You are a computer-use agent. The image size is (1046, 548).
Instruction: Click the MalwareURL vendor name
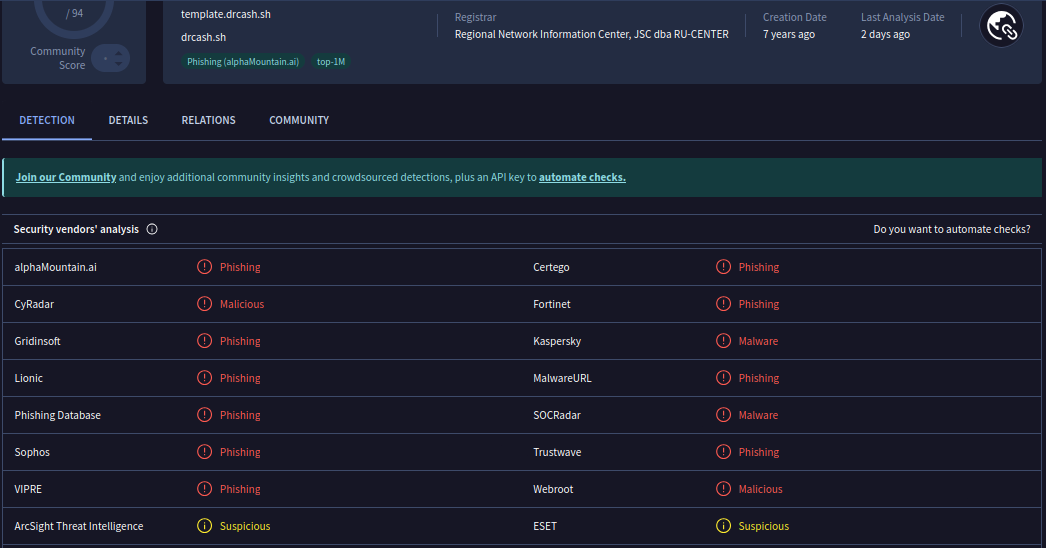point(562,378)
